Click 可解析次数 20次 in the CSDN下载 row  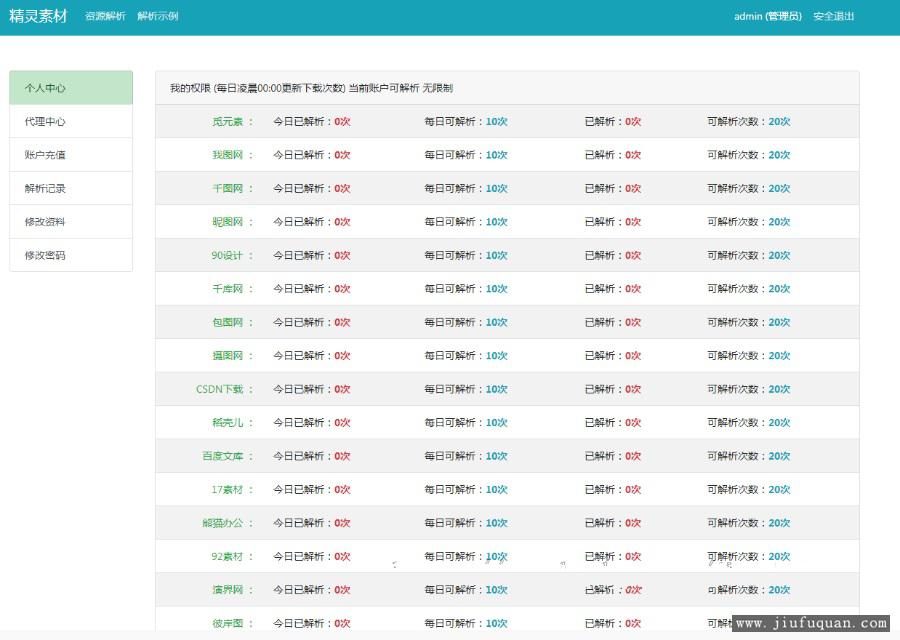click(748, 389)
